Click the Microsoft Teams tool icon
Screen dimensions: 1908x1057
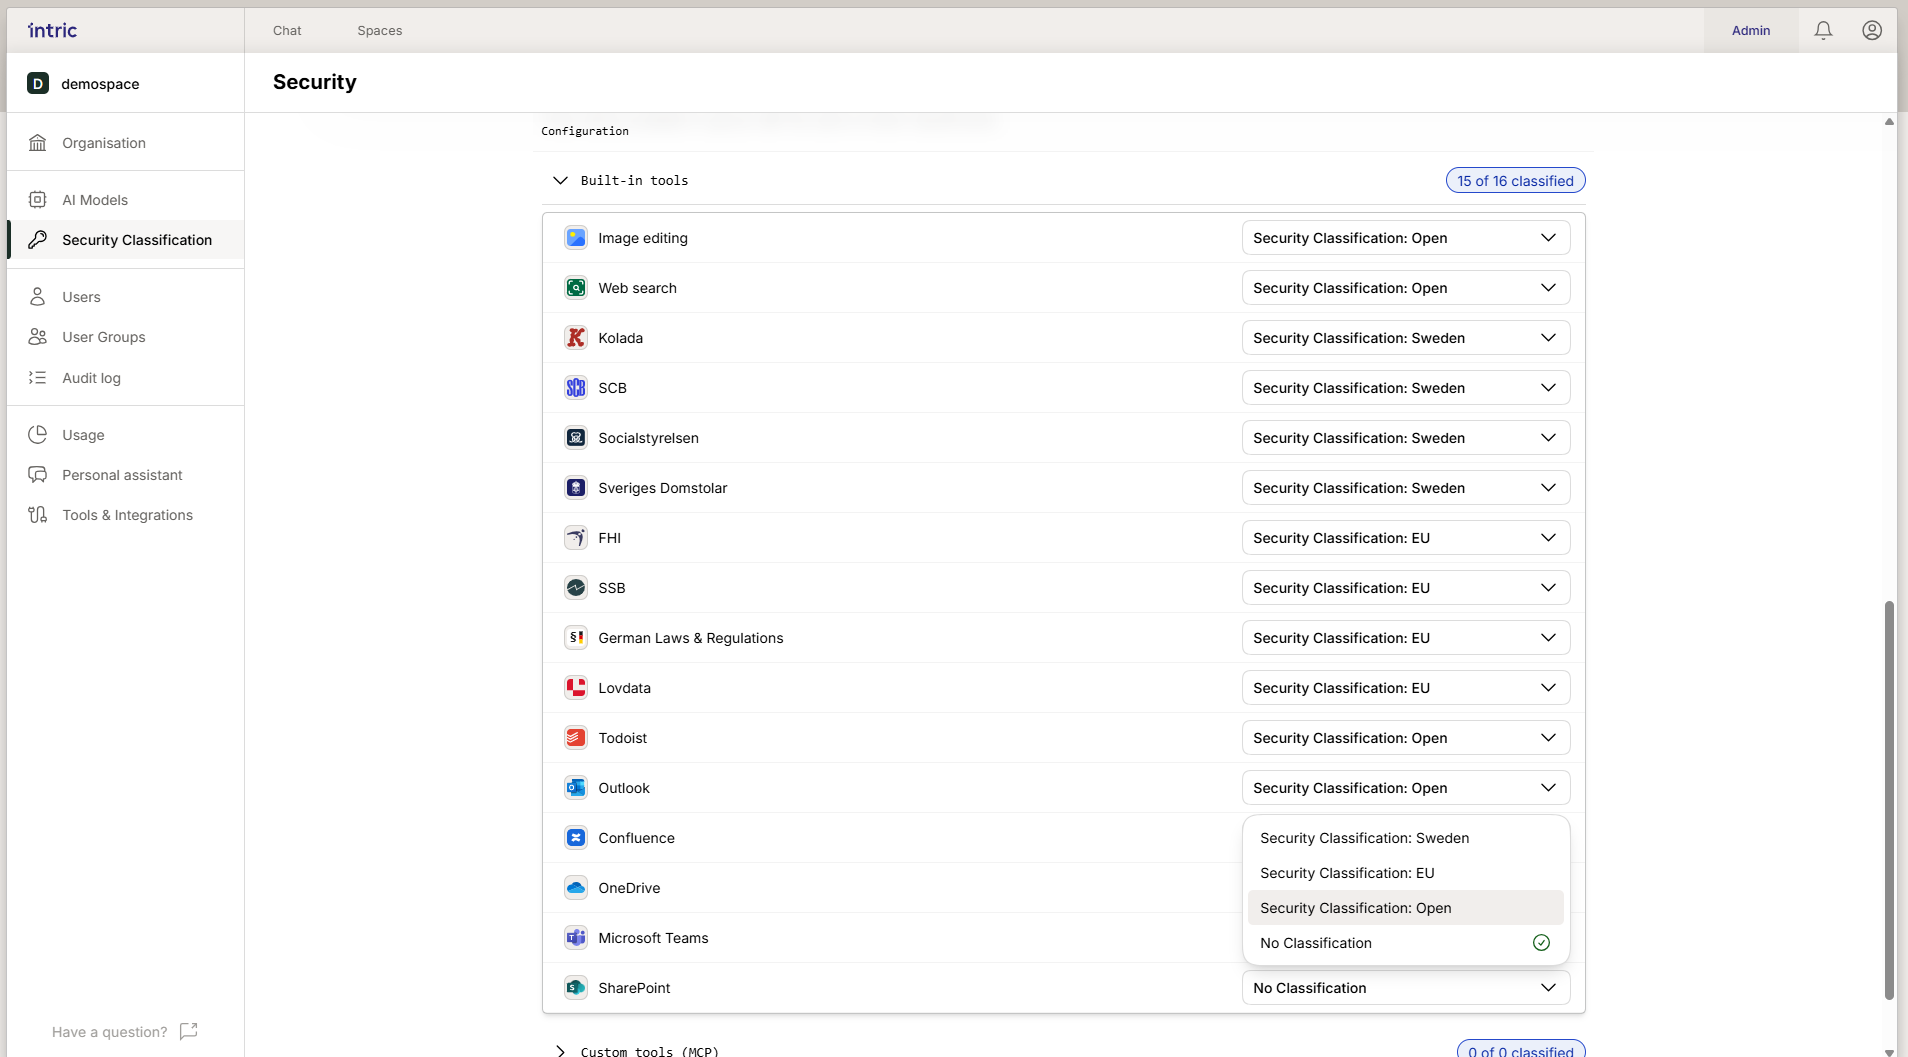pos(576,938)
